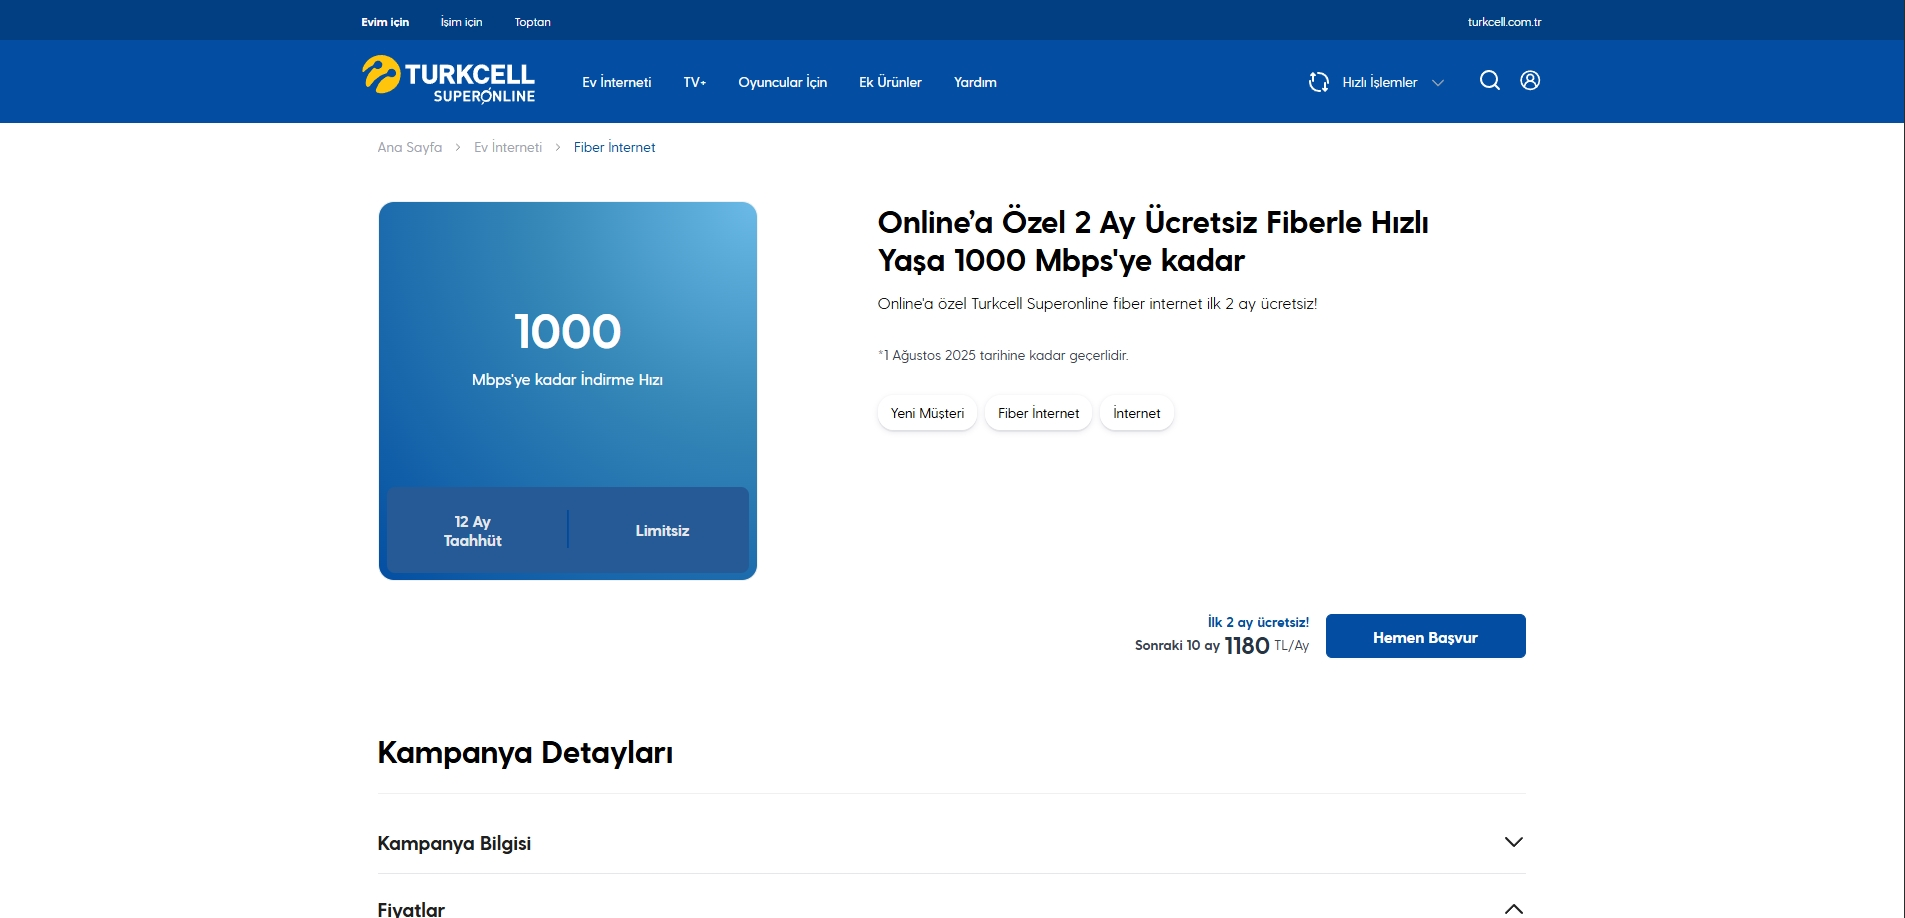Click the 1 Ağustos 2025 validity note
1905x918 pixels.
point(1003,355)
